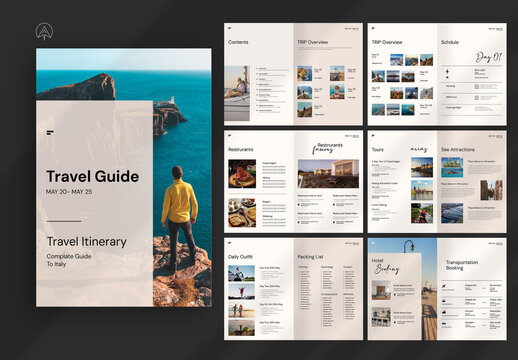The image size is (518, 360).
Task: Click the small black mark above Travel Guide
Action: pyautogui.click(x=50, y=133)
